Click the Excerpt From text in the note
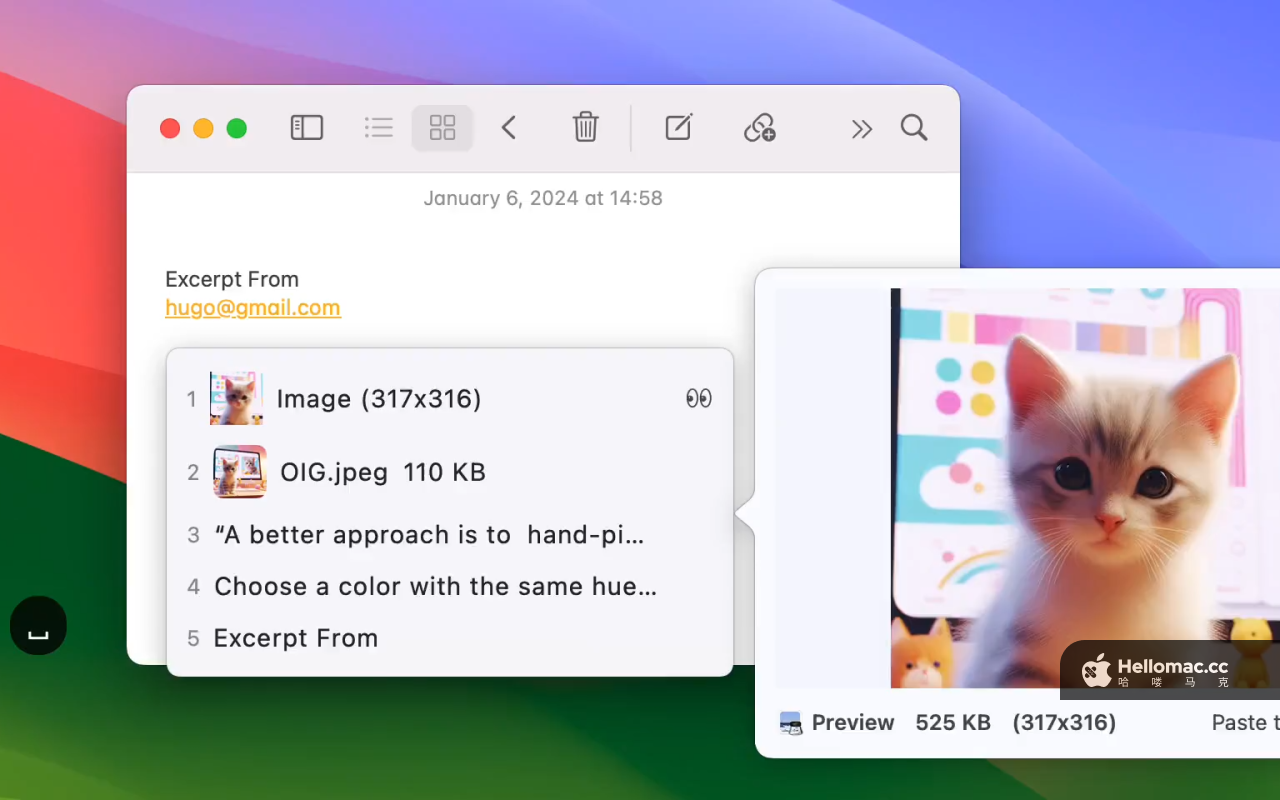Screen dimensions: 1280x800 click(232, 279)
